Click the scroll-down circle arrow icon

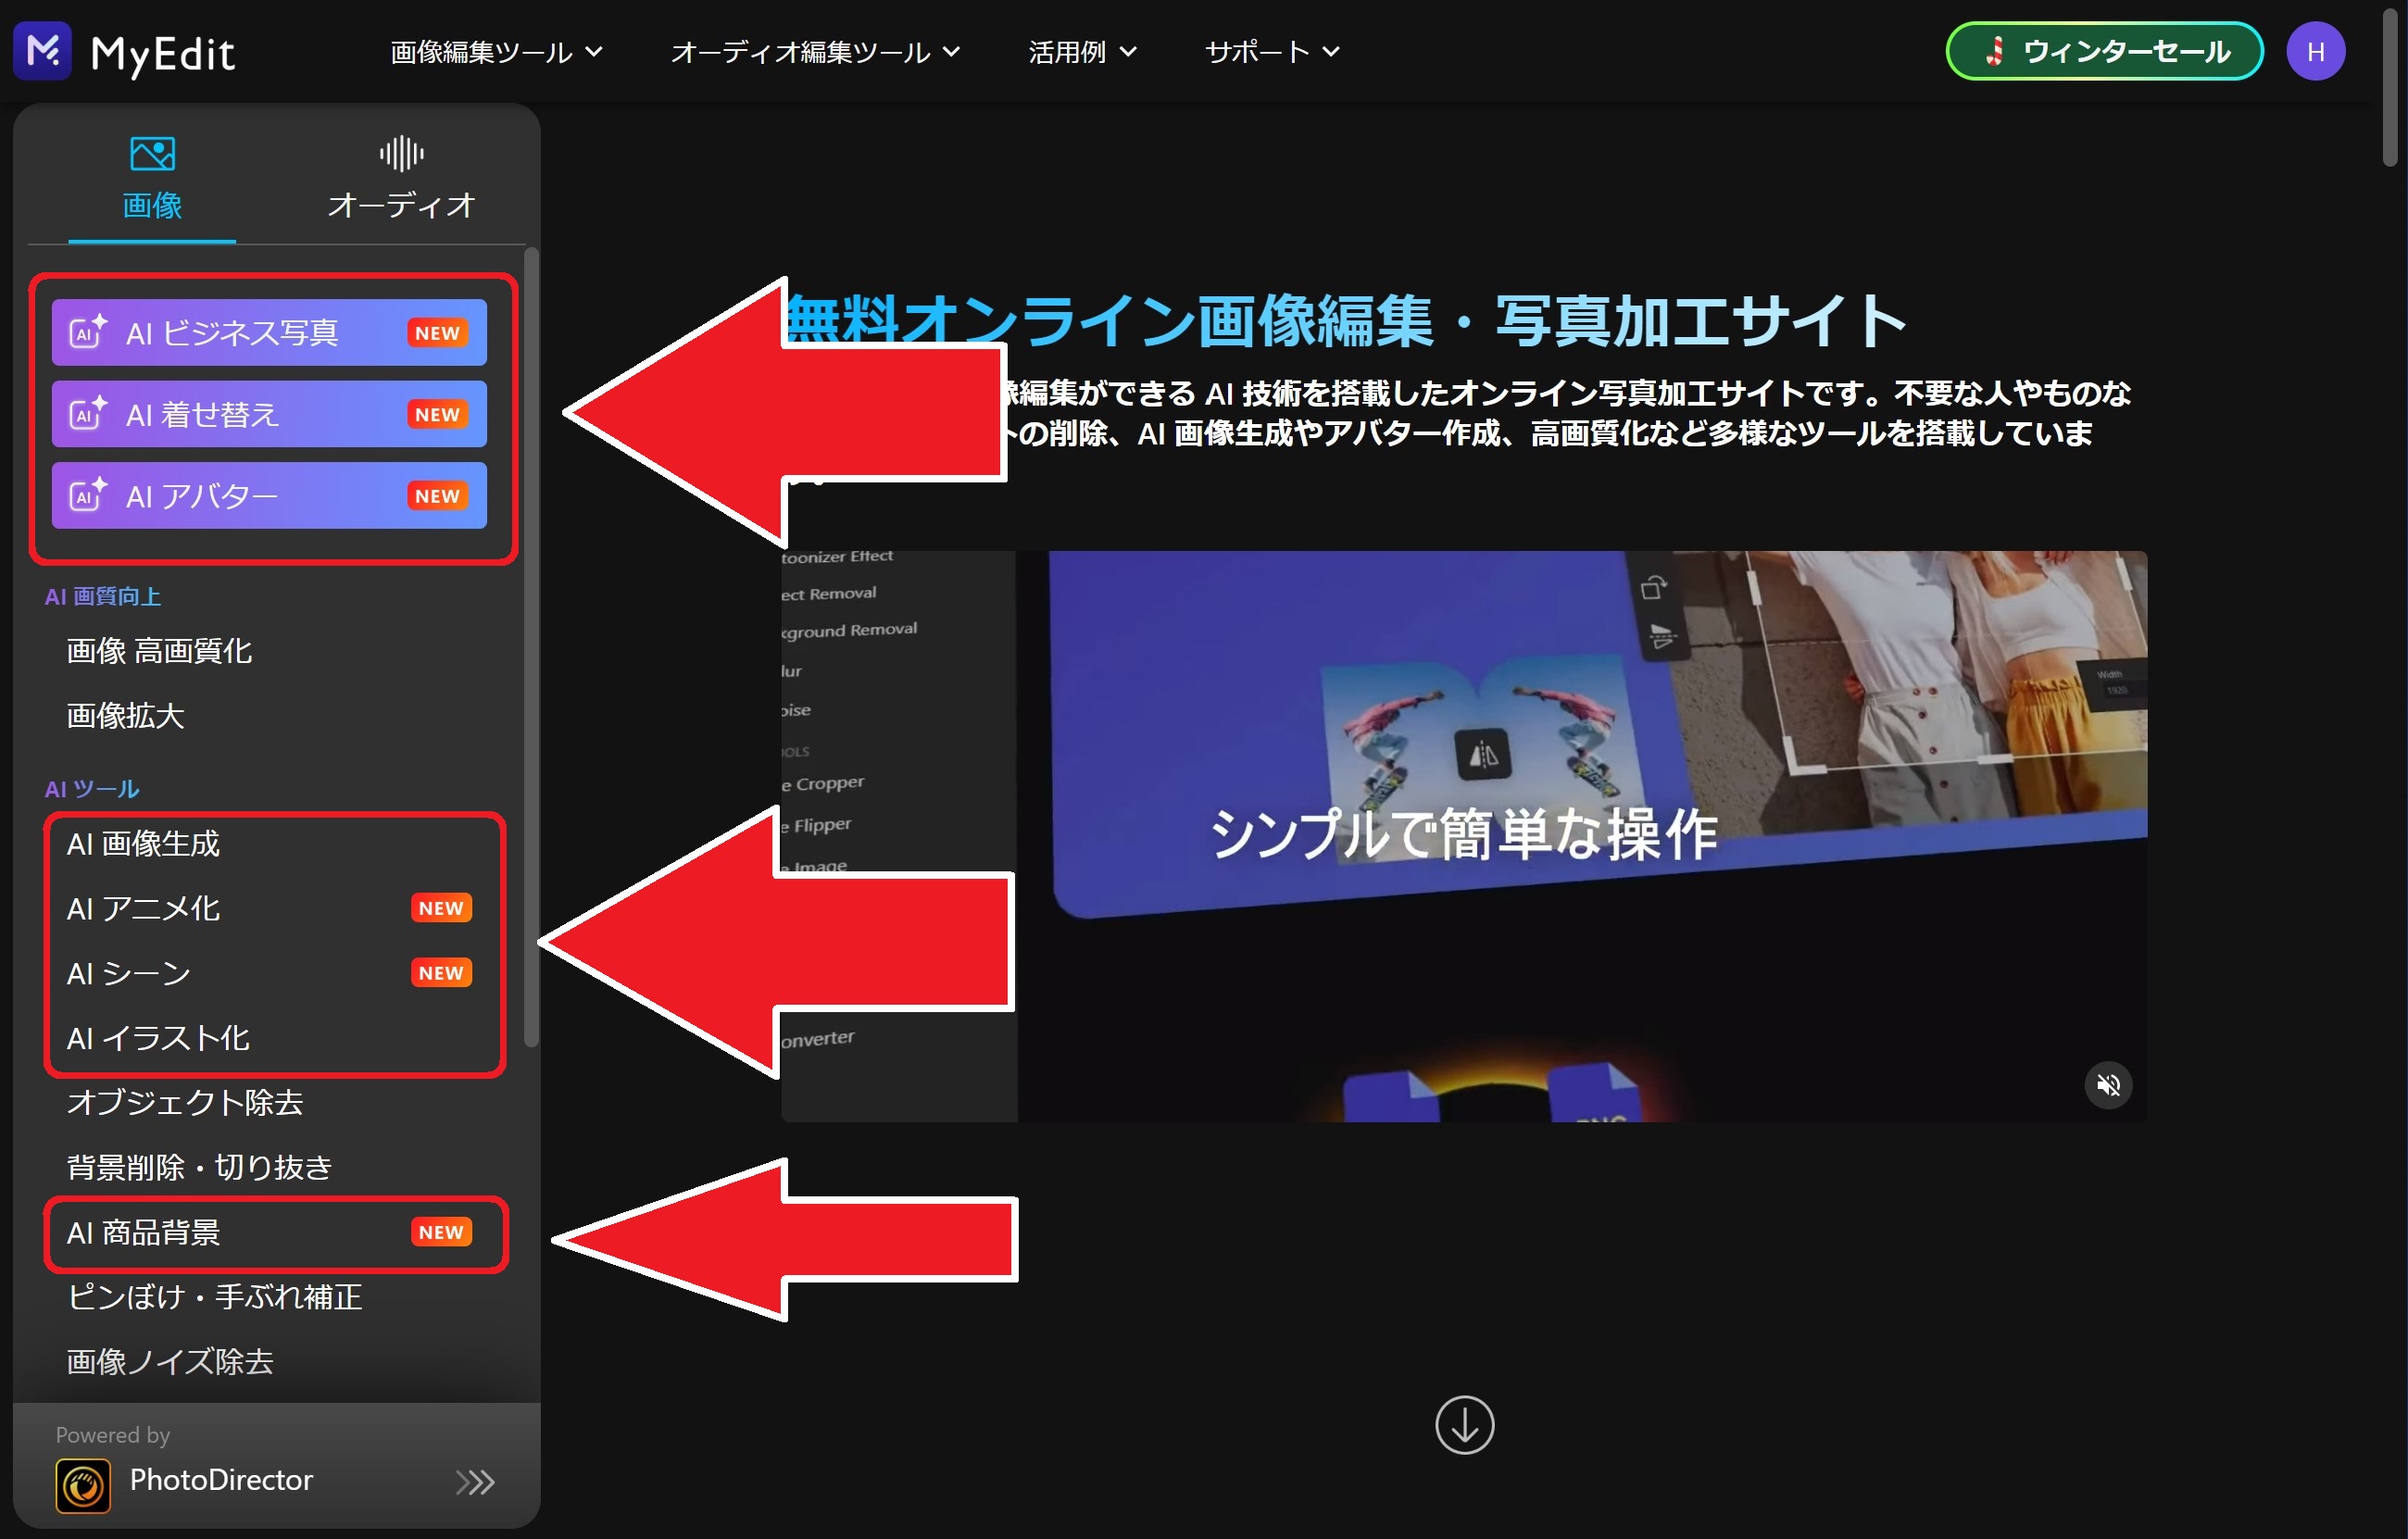(1464, 1424)
